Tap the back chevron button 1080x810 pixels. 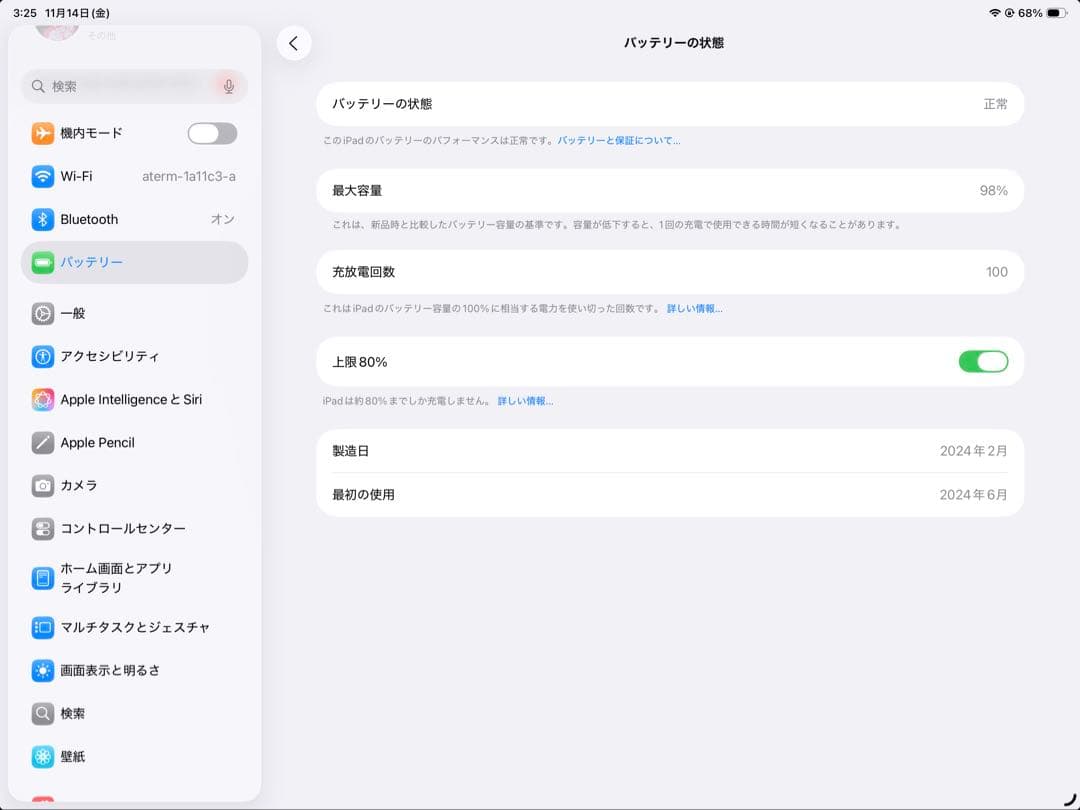pos(294,44)
